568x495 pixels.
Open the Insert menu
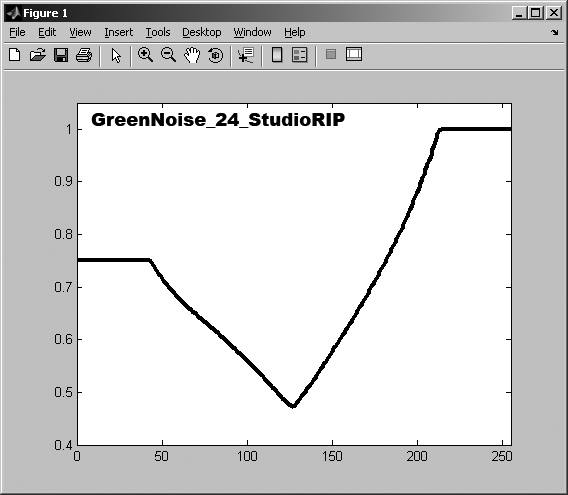coord(118,32)
